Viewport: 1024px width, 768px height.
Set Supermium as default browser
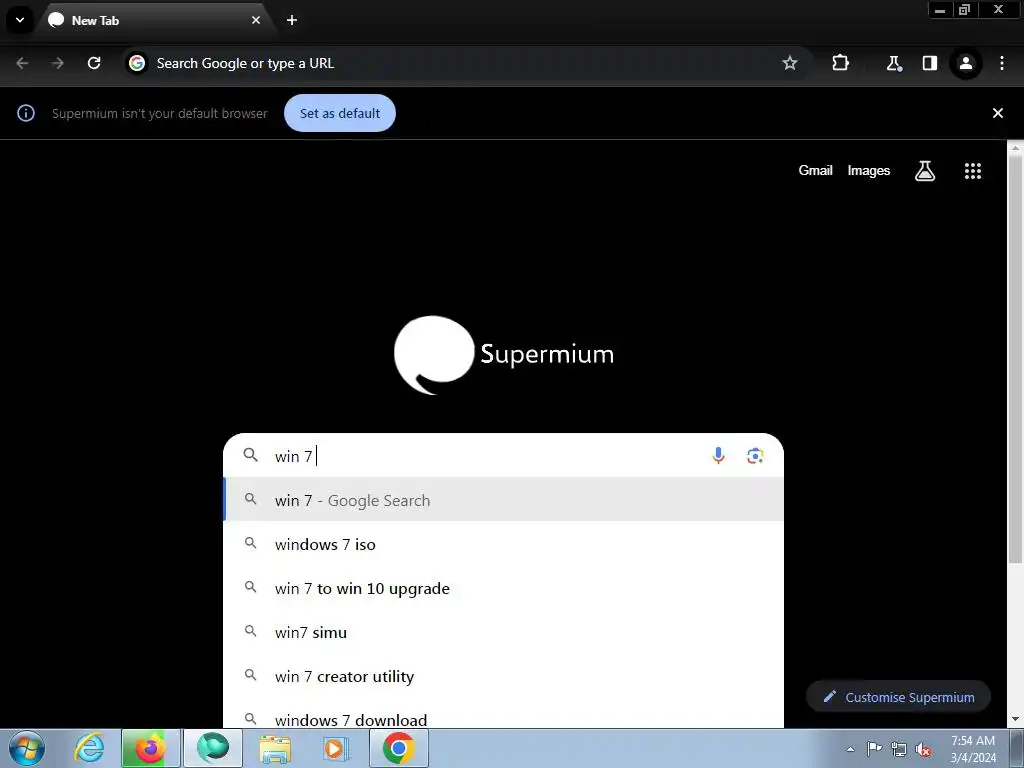340,113
